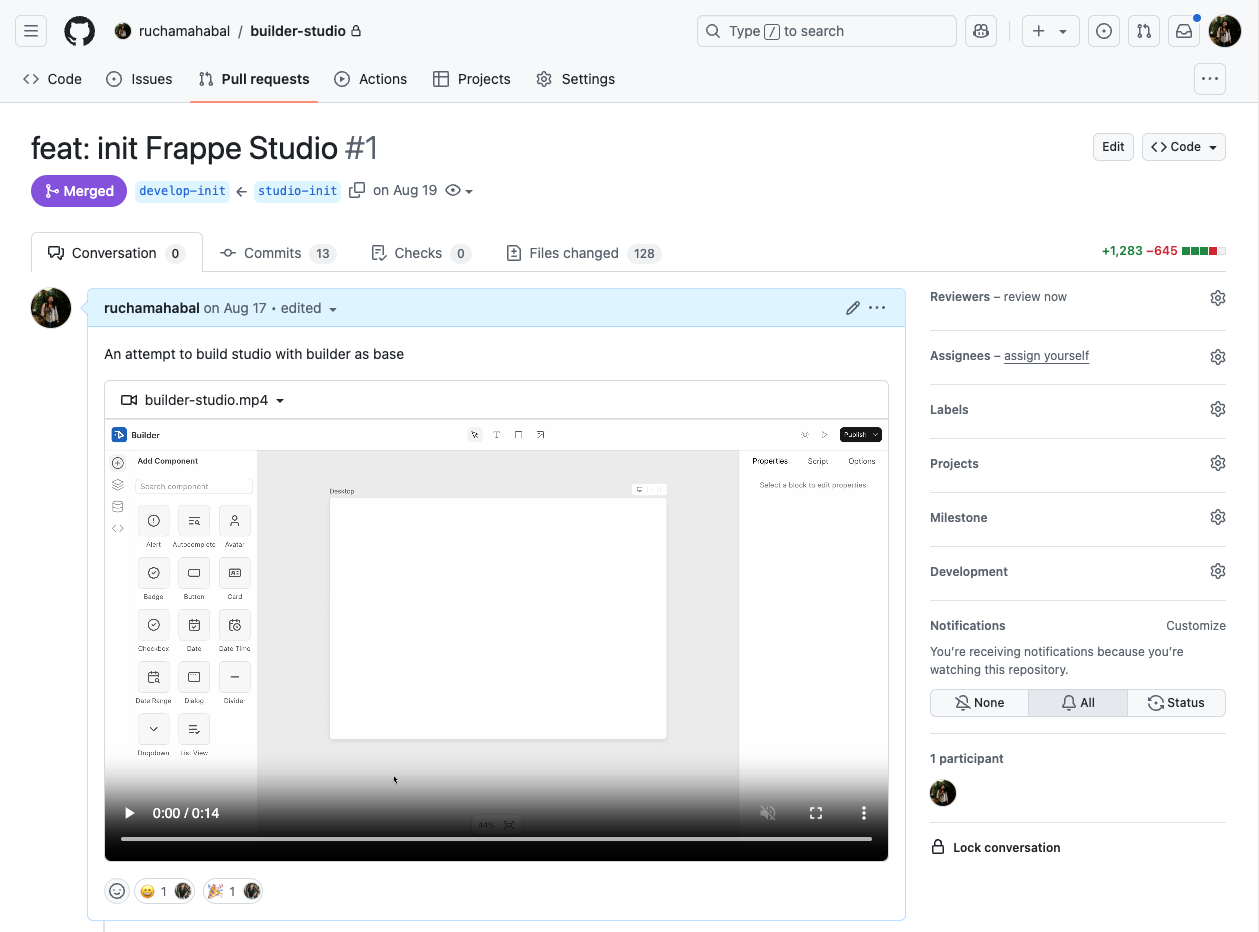Open the develop-init base branch link
This screenshot has width=1259, height=932.
click(x=182, y=191)
